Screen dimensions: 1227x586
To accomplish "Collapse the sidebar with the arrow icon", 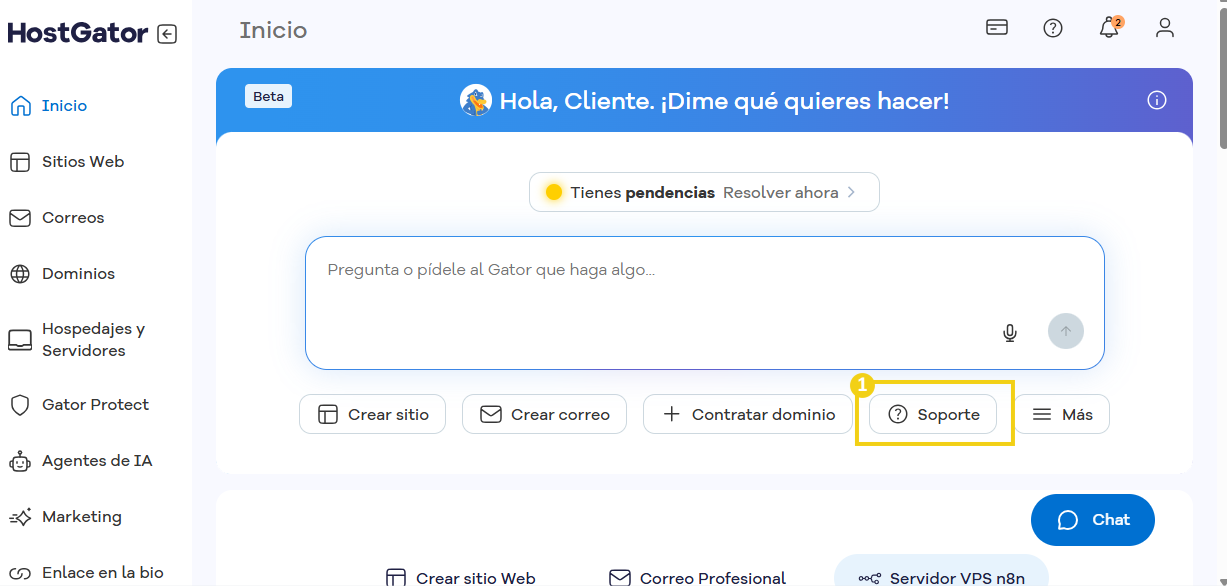I will [x=167, y=34].
